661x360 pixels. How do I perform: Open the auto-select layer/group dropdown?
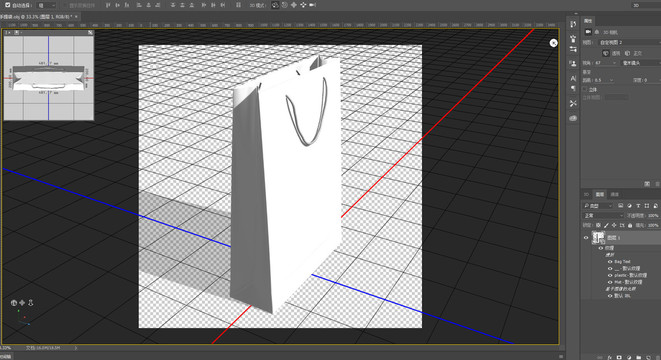pos(46,5)
